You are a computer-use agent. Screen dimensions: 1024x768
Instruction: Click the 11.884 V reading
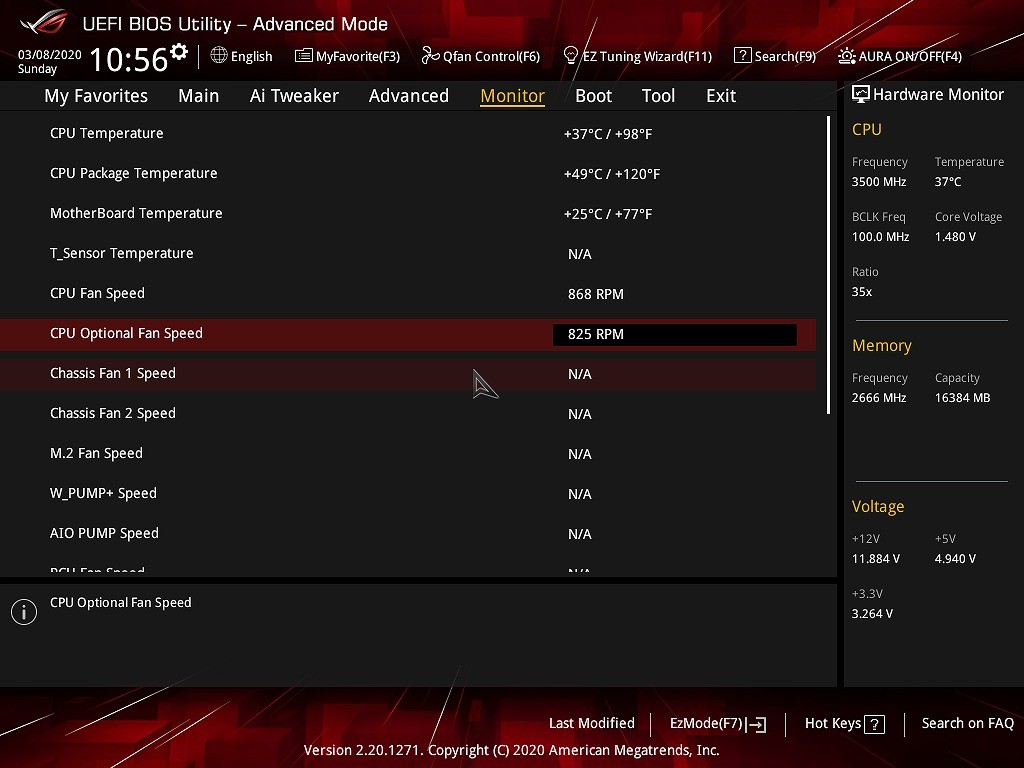(876, 559)
